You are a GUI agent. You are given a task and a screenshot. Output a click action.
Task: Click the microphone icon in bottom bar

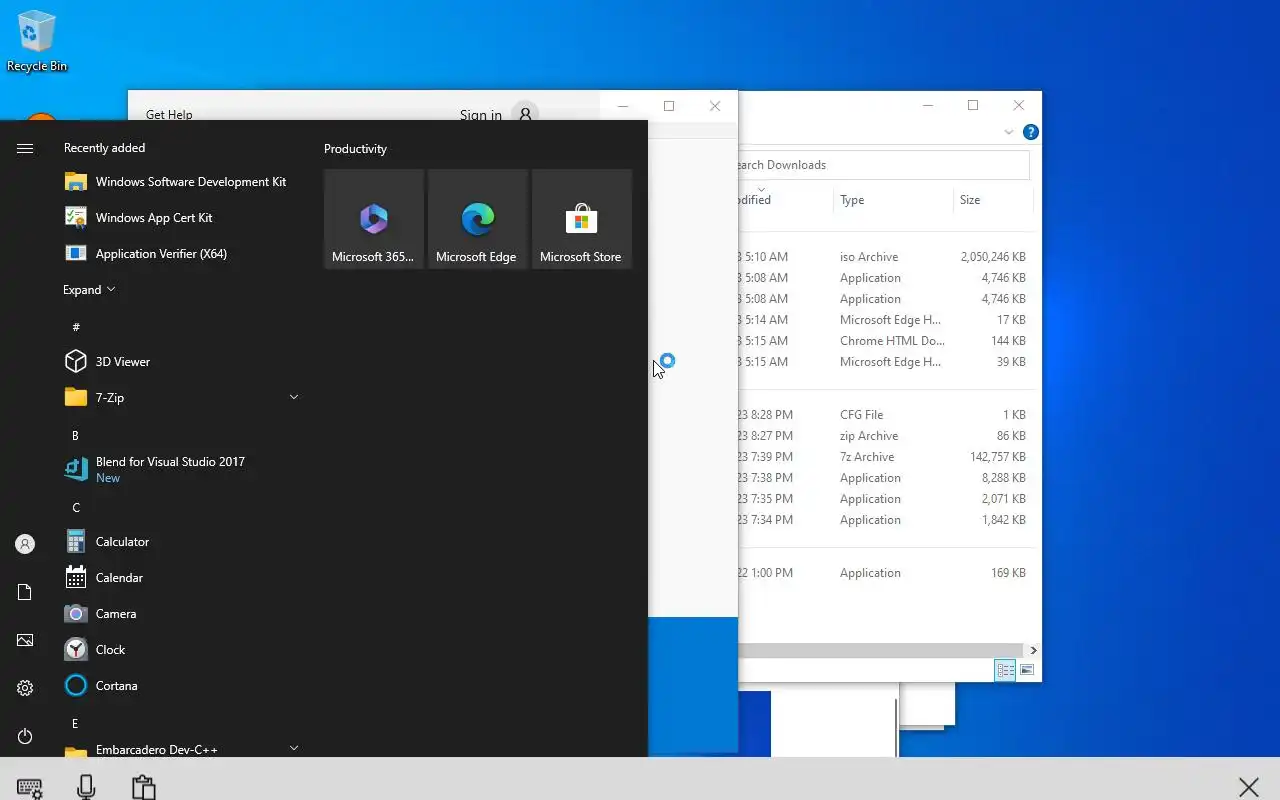(86, 787)
